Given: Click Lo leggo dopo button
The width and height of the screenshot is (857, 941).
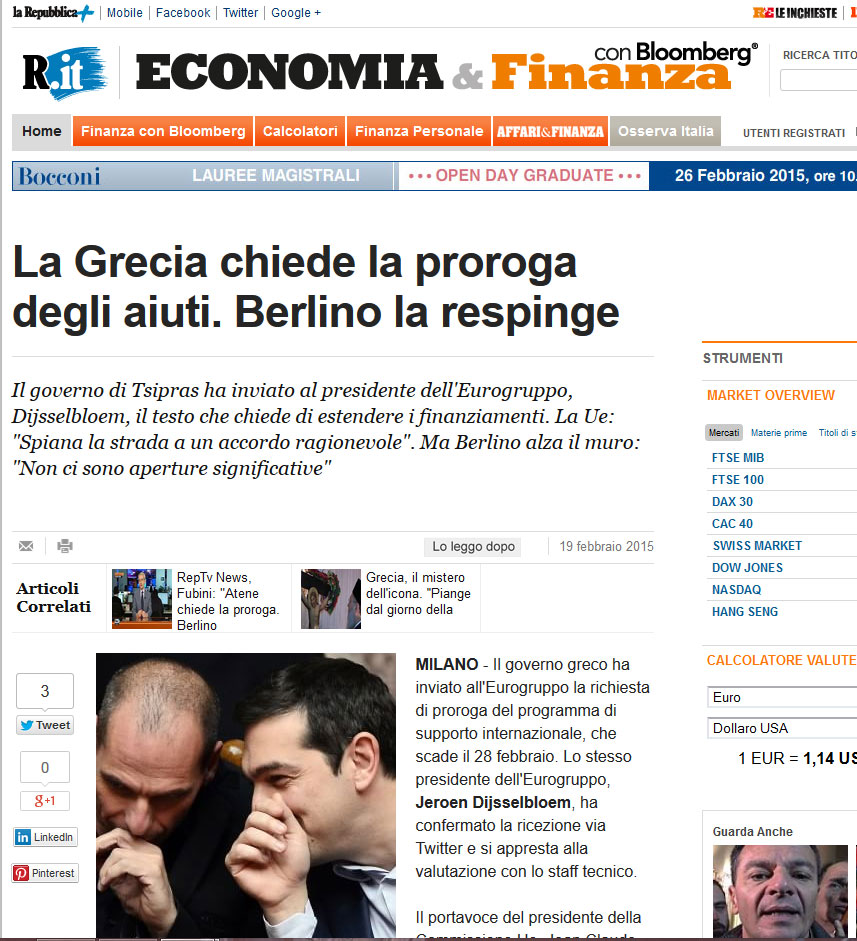Looking at the screenshot, I should pos(473,546).
